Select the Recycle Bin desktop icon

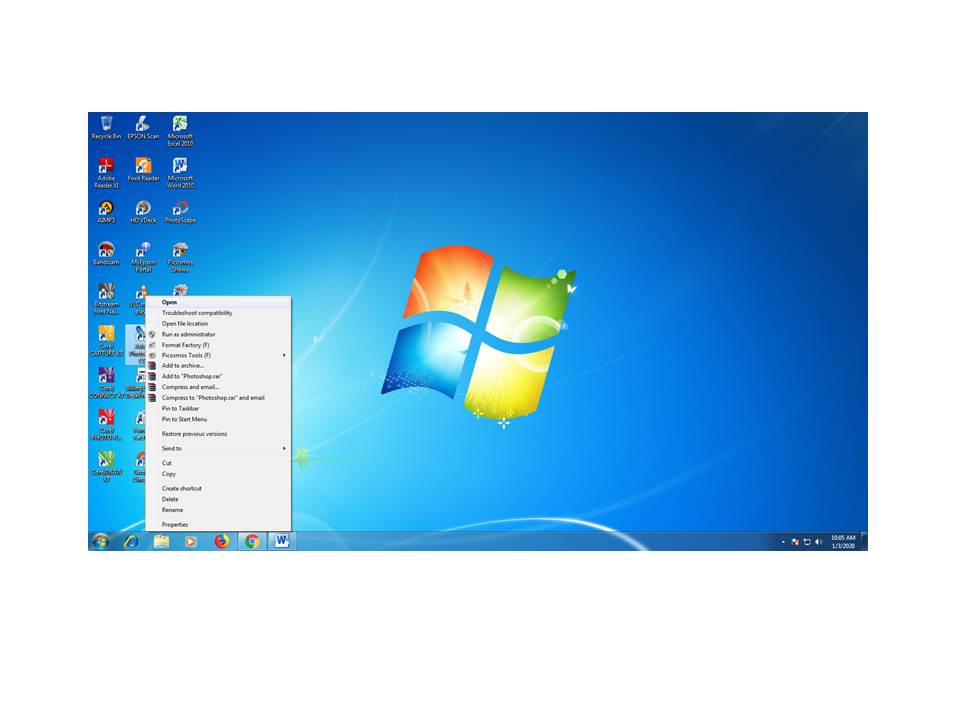click(x=107, y=127)
